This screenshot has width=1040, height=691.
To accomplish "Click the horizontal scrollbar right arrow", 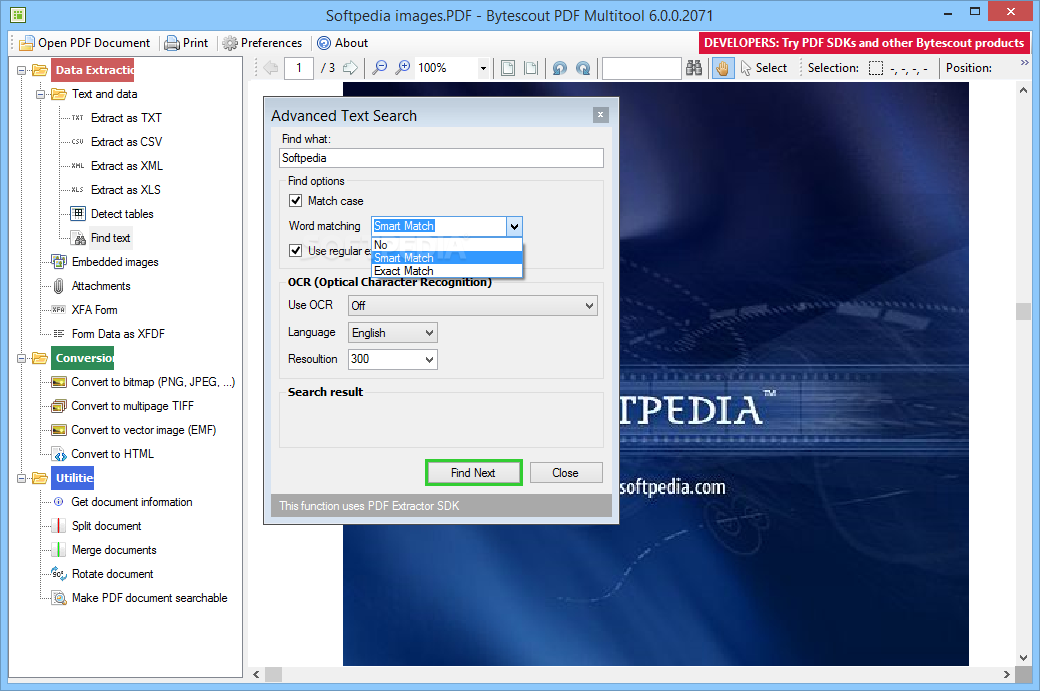I will pos(1007,674).
